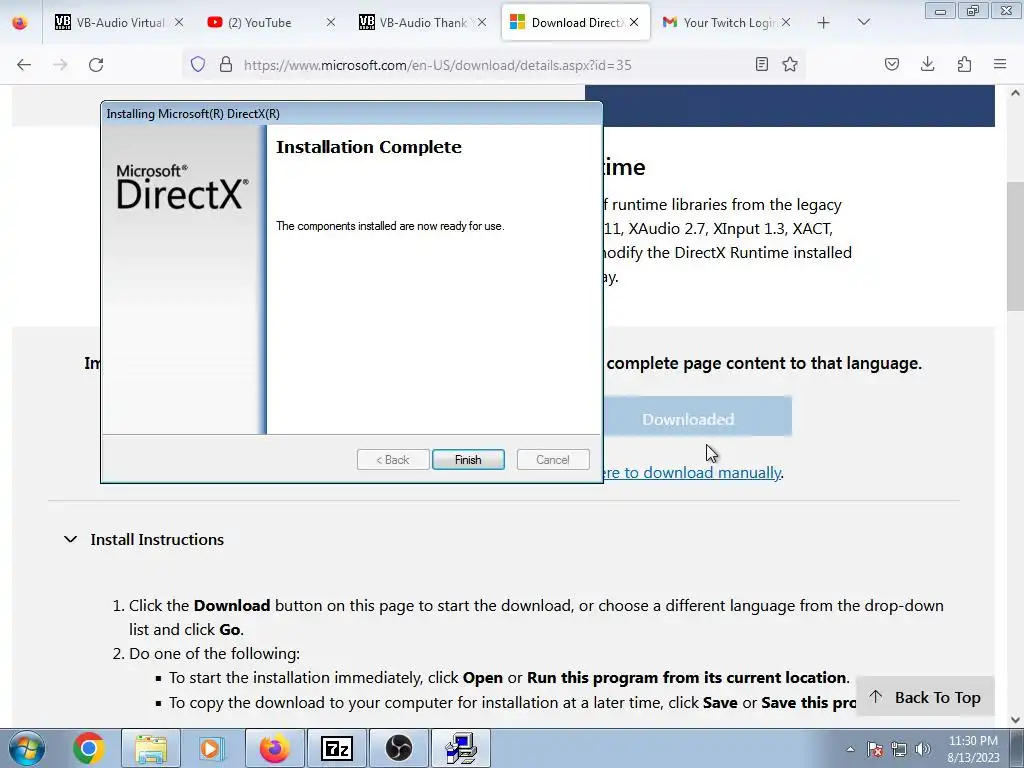Open OBS Studio from the taskbar
The image size is (1024, 768).
tap(398, 748)
